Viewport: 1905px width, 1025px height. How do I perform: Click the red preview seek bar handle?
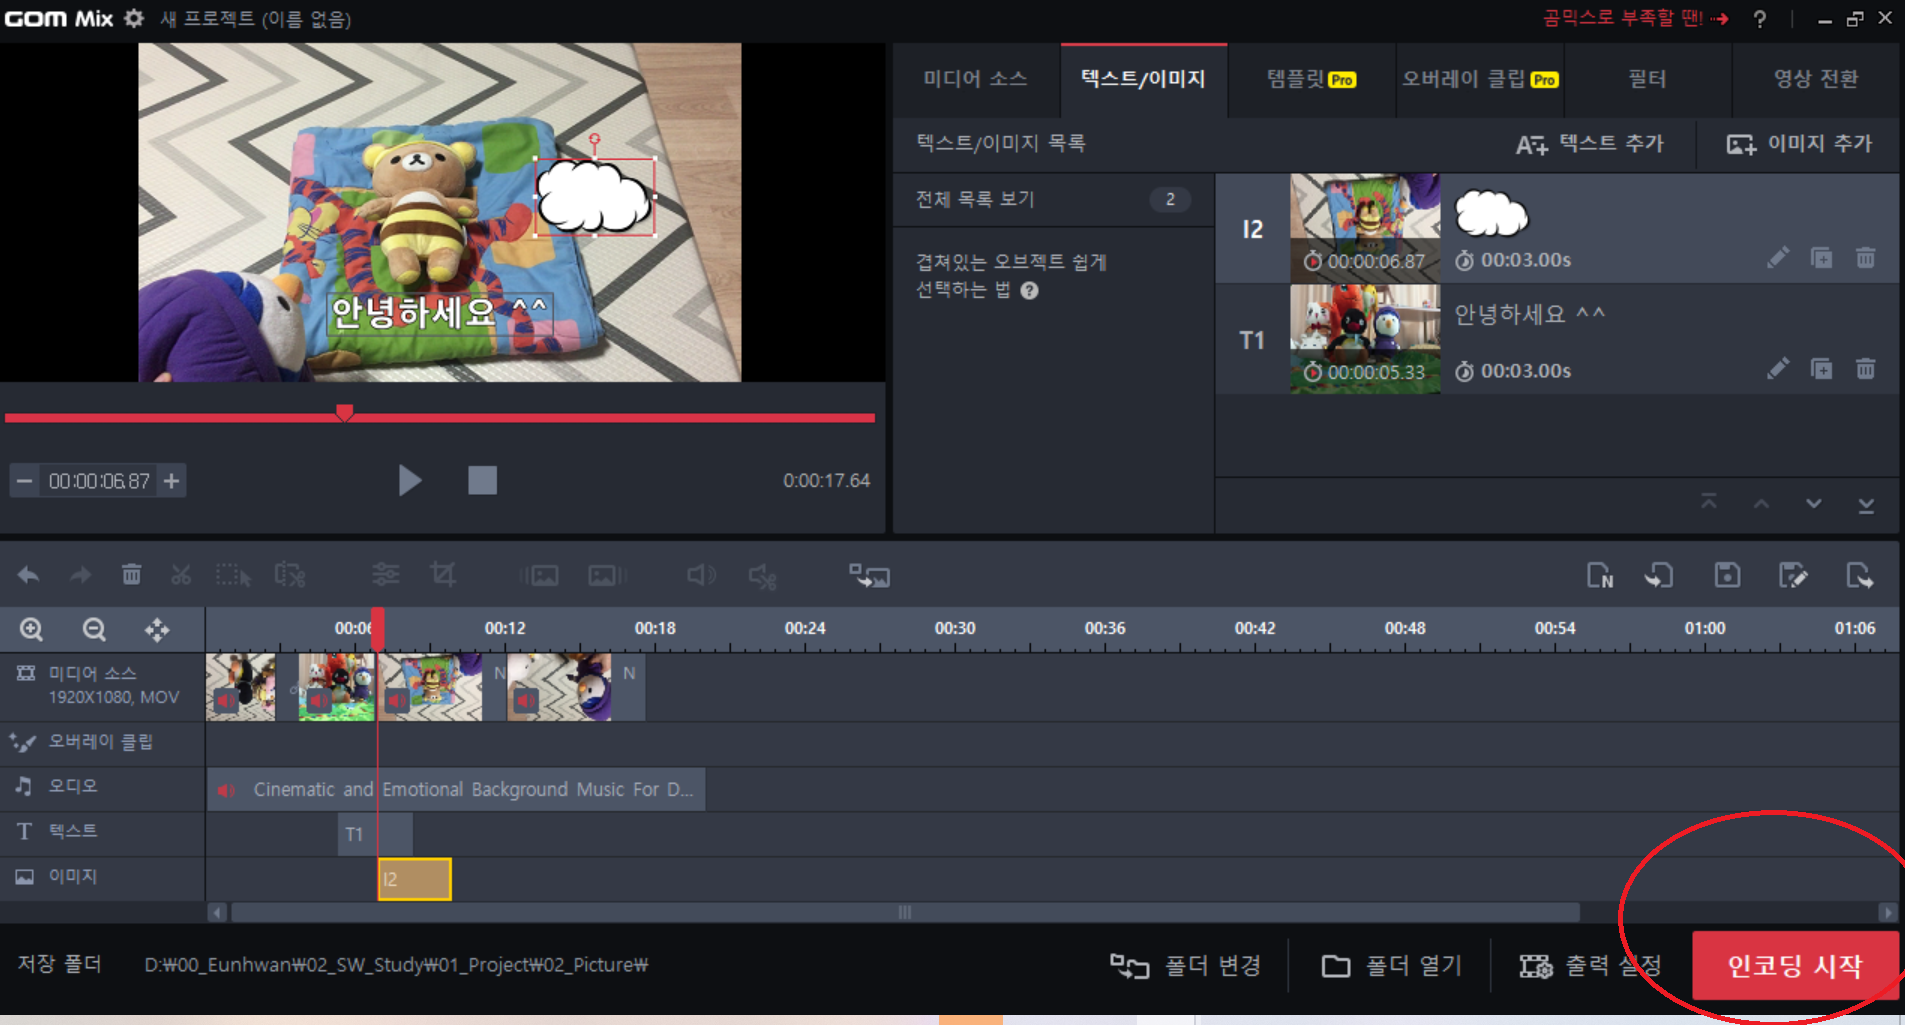coord(345,413)
